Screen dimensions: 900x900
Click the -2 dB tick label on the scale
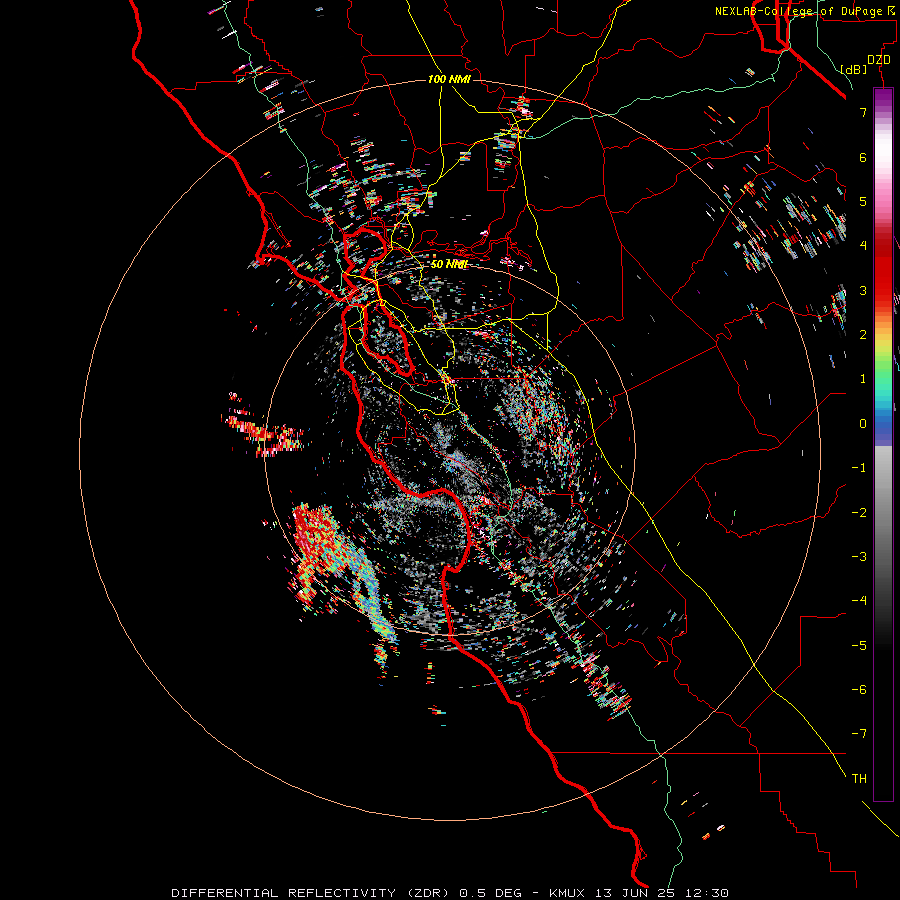tap(859, 512)
